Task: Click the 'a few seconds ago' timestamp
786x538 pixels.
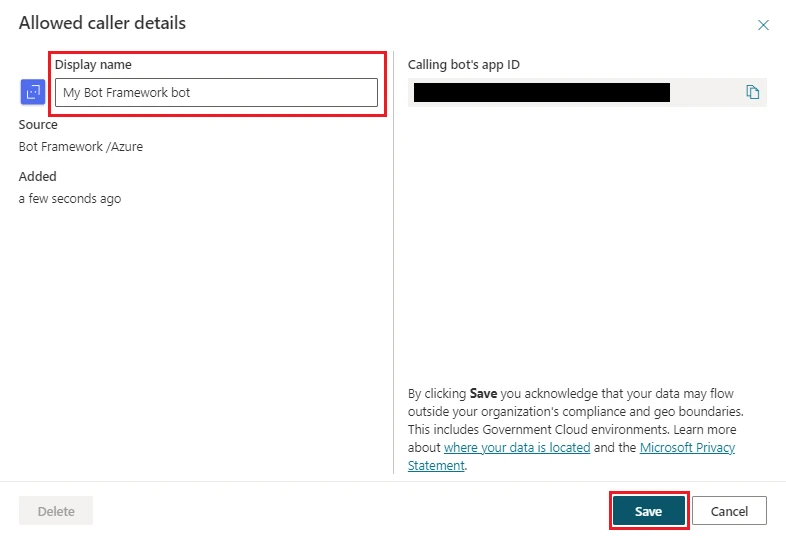Action: tap(70, 199)
